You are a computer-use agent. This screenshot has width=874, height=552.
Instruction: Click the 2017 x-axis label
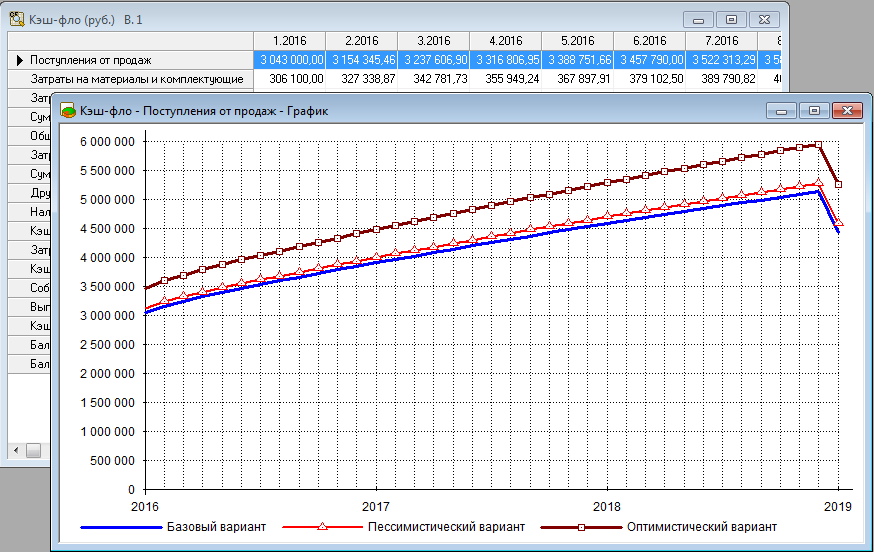(376, 506)
